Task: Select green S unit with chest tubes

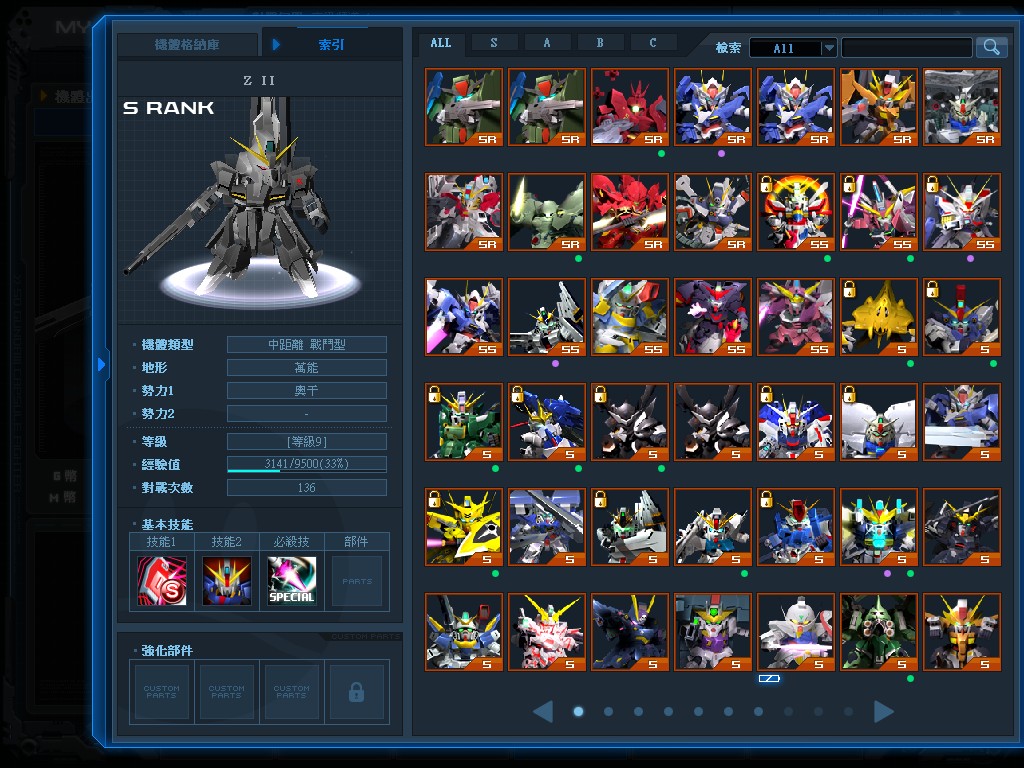Action: coord(878,632)
